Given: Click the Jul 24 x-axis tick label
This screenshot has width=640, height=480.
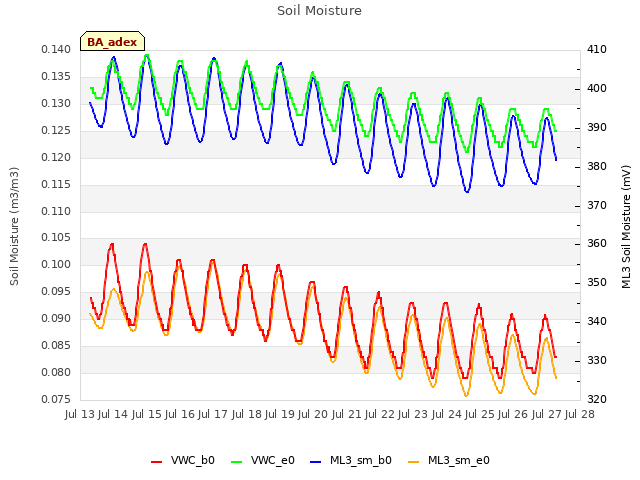Looking at the screenshot, I should tap(446, 414).
